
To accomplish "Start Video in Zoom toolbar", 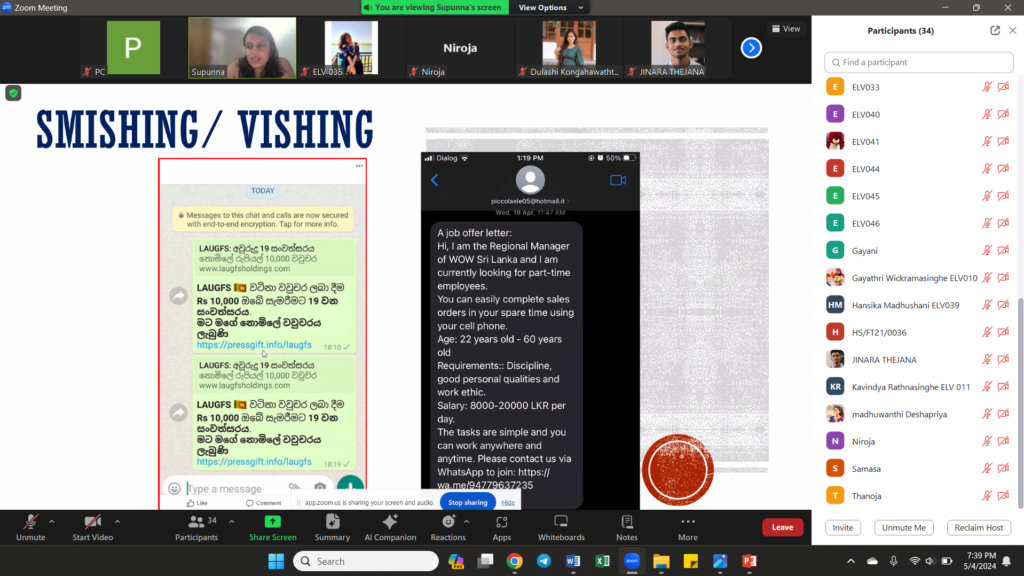I will (92, 527).
